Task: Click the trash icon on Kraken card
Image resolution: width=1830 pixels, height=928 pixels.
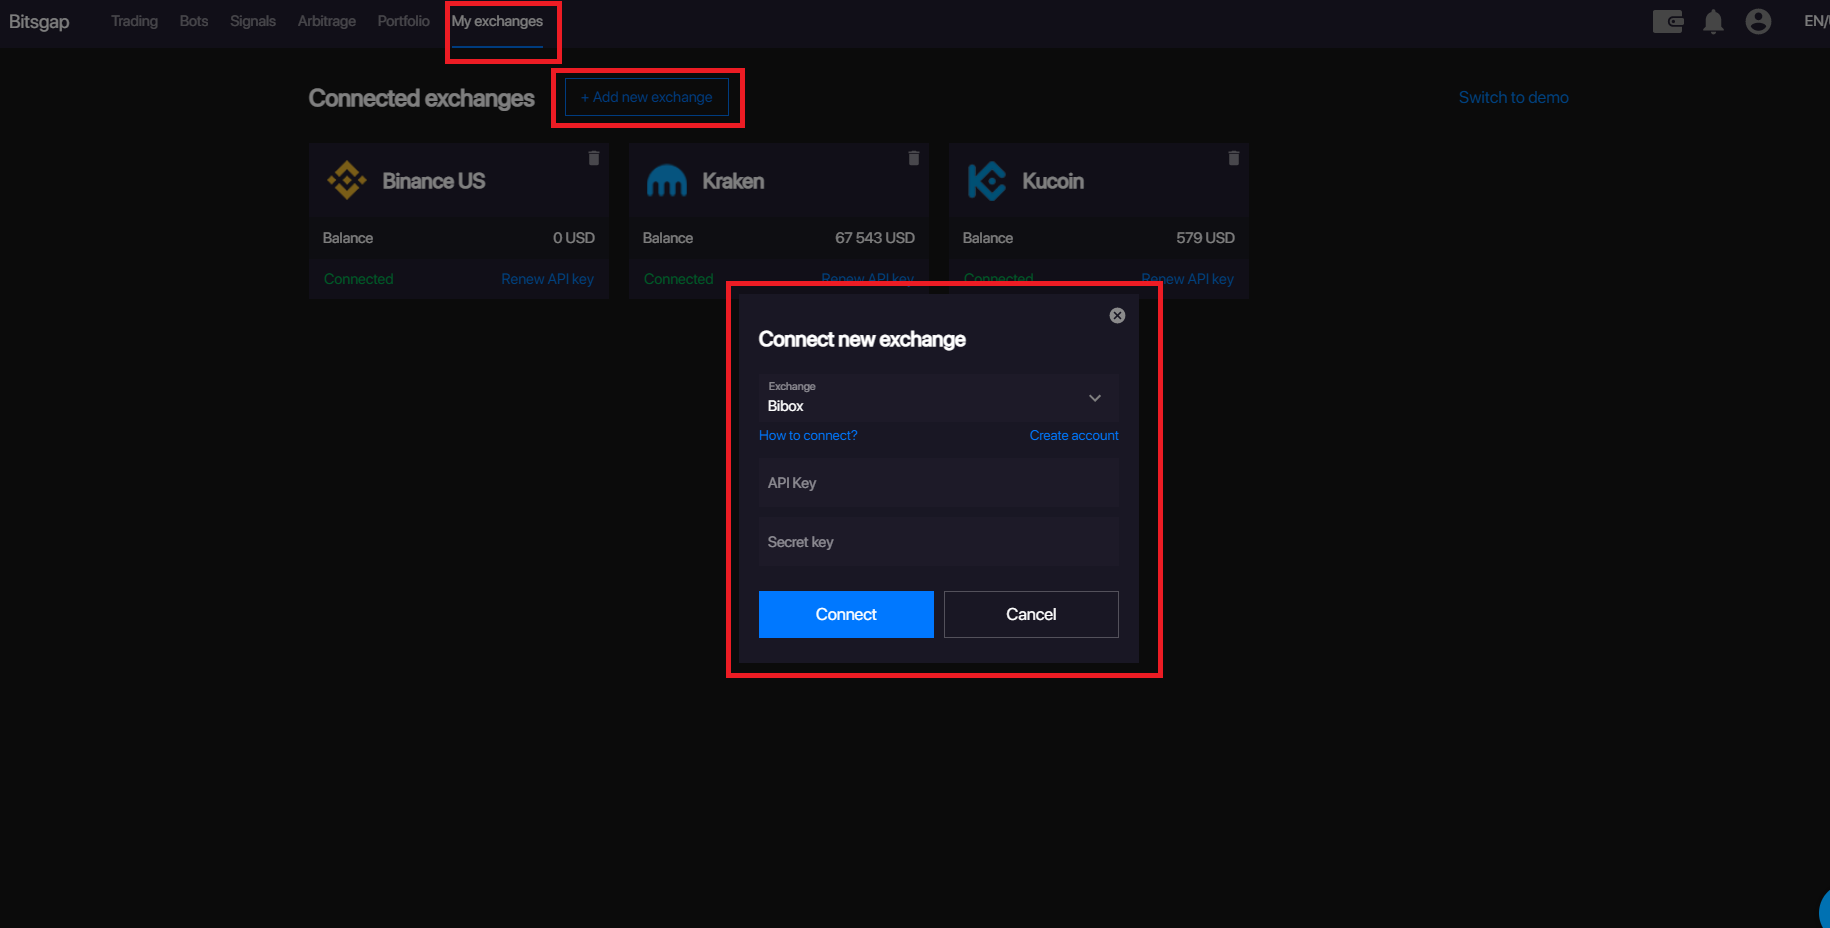Action: coord(914,158)
